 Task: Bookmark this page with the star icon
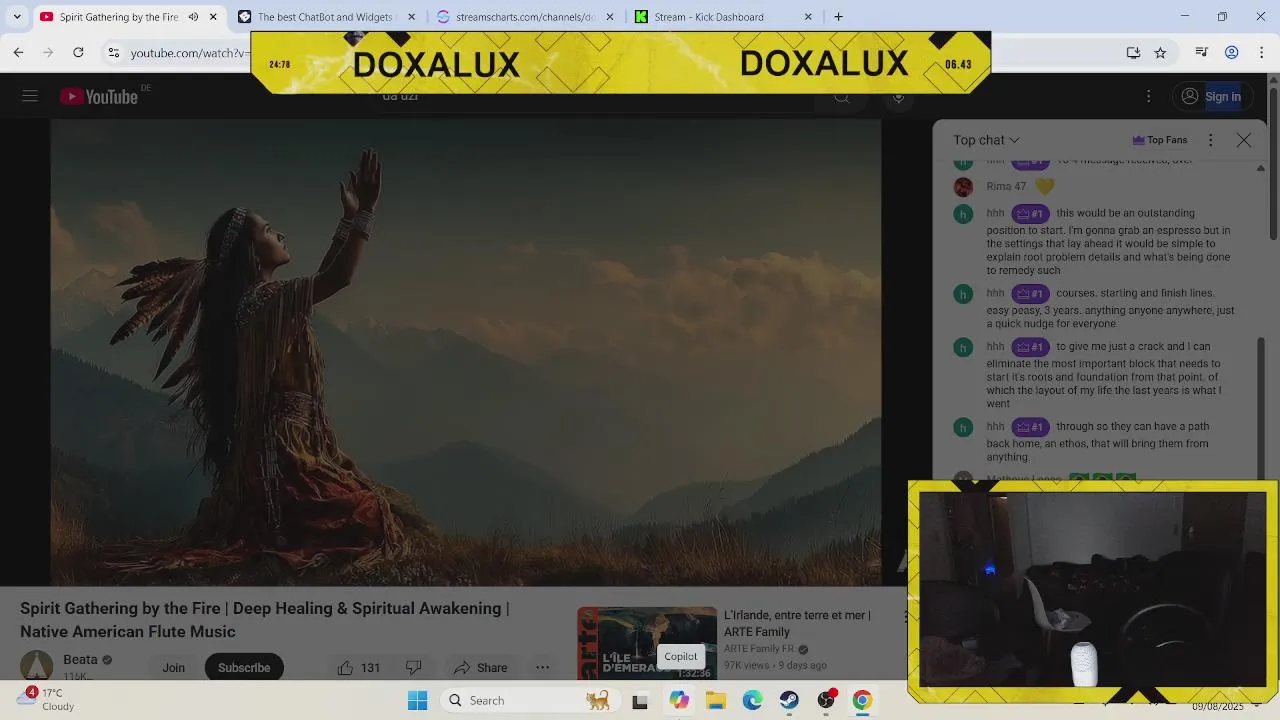pos(1160,52)
